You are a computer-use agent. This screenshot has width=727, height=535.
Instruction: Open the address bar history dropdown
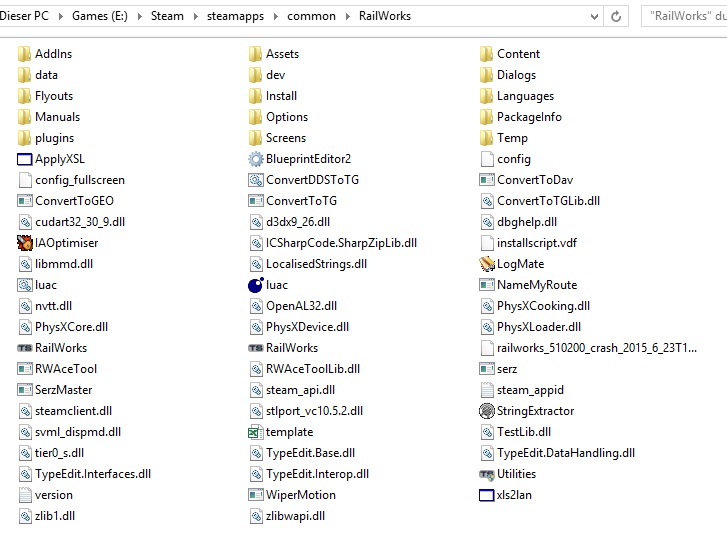pyautogui.click(x=594, y=17)
